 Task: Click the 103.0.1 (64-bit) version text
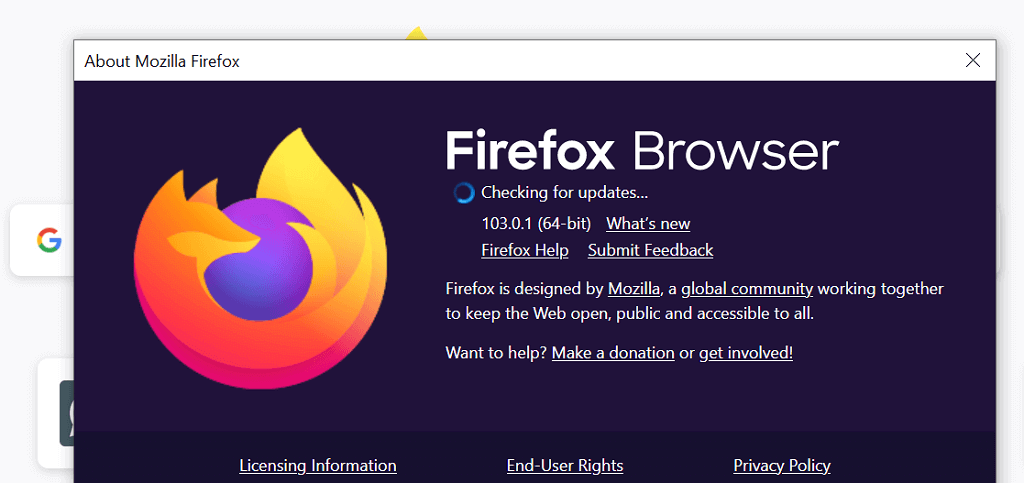coord(536,223)
